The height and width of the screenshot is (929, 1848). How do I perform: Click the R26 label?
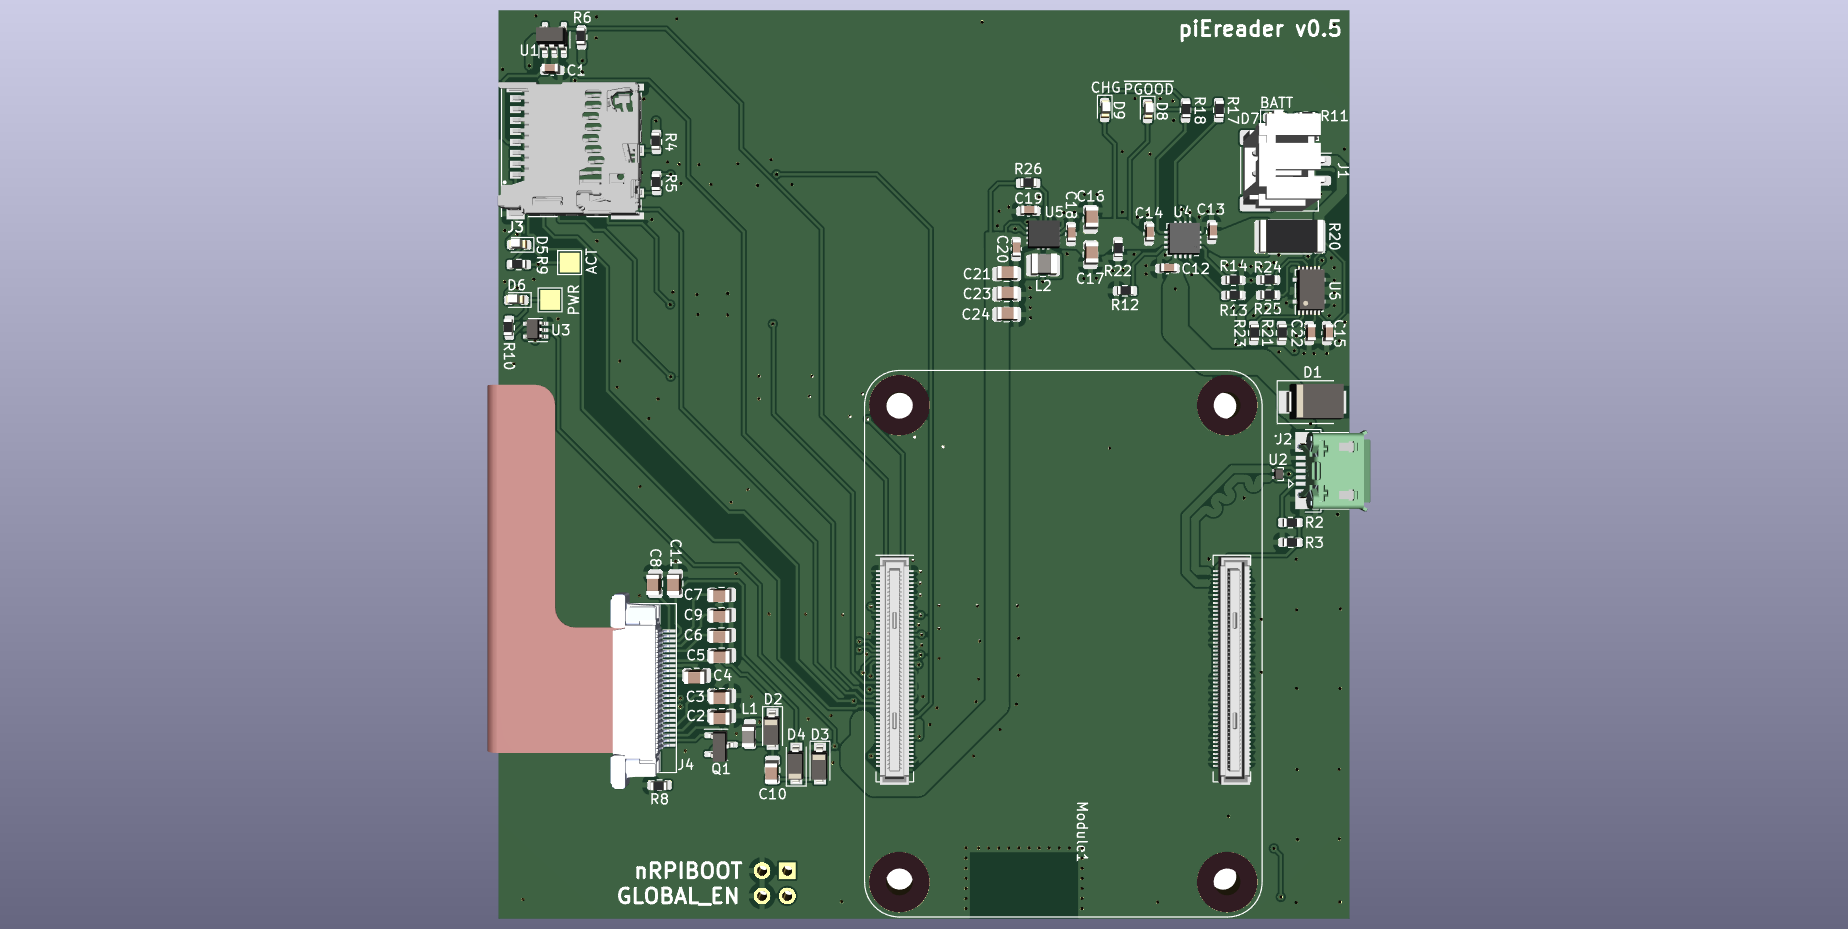point(1028,170)
